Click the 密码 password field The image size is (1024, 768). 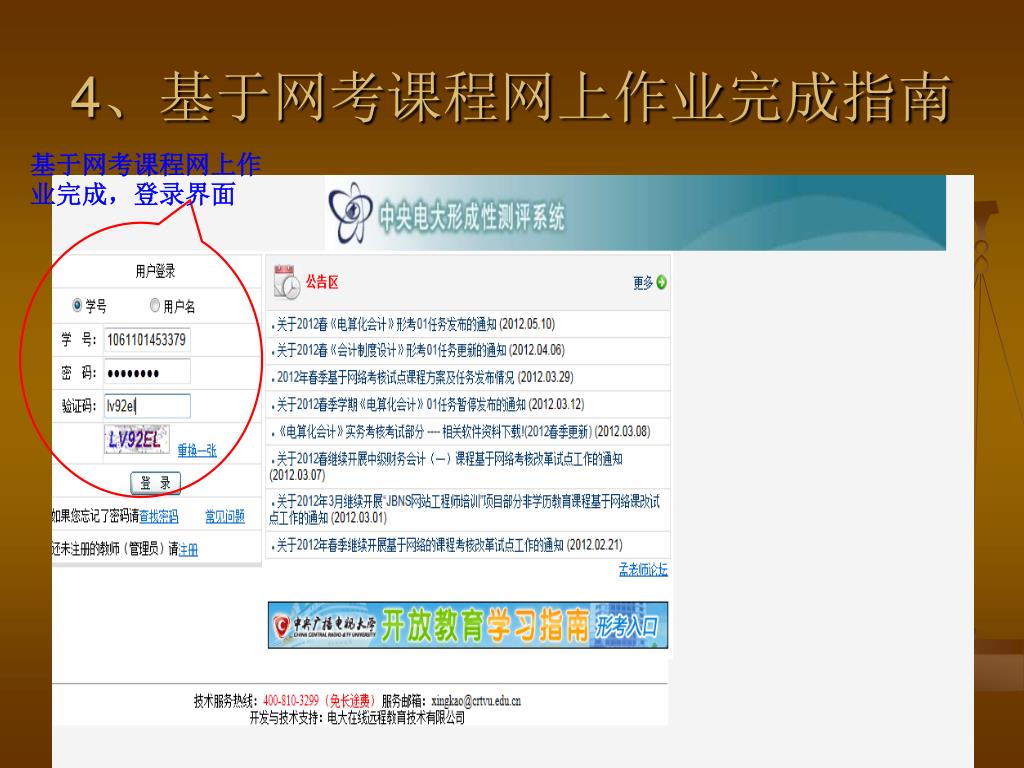coord(148,373)
